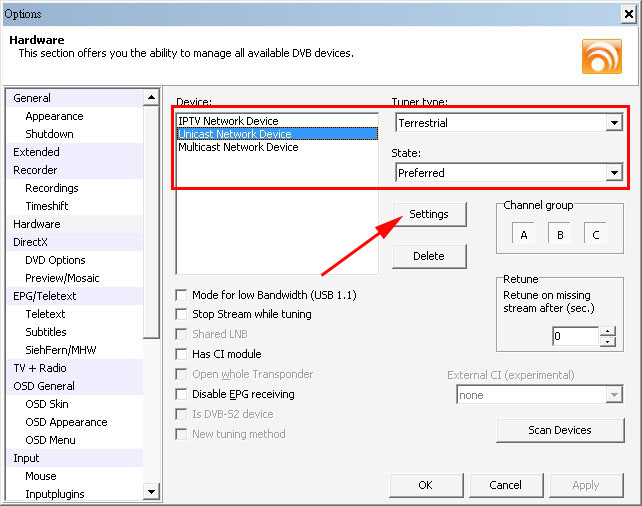Screen dimensions: 642x506
Task: Expand the State dropdown
Action: [x=614, y=173]
